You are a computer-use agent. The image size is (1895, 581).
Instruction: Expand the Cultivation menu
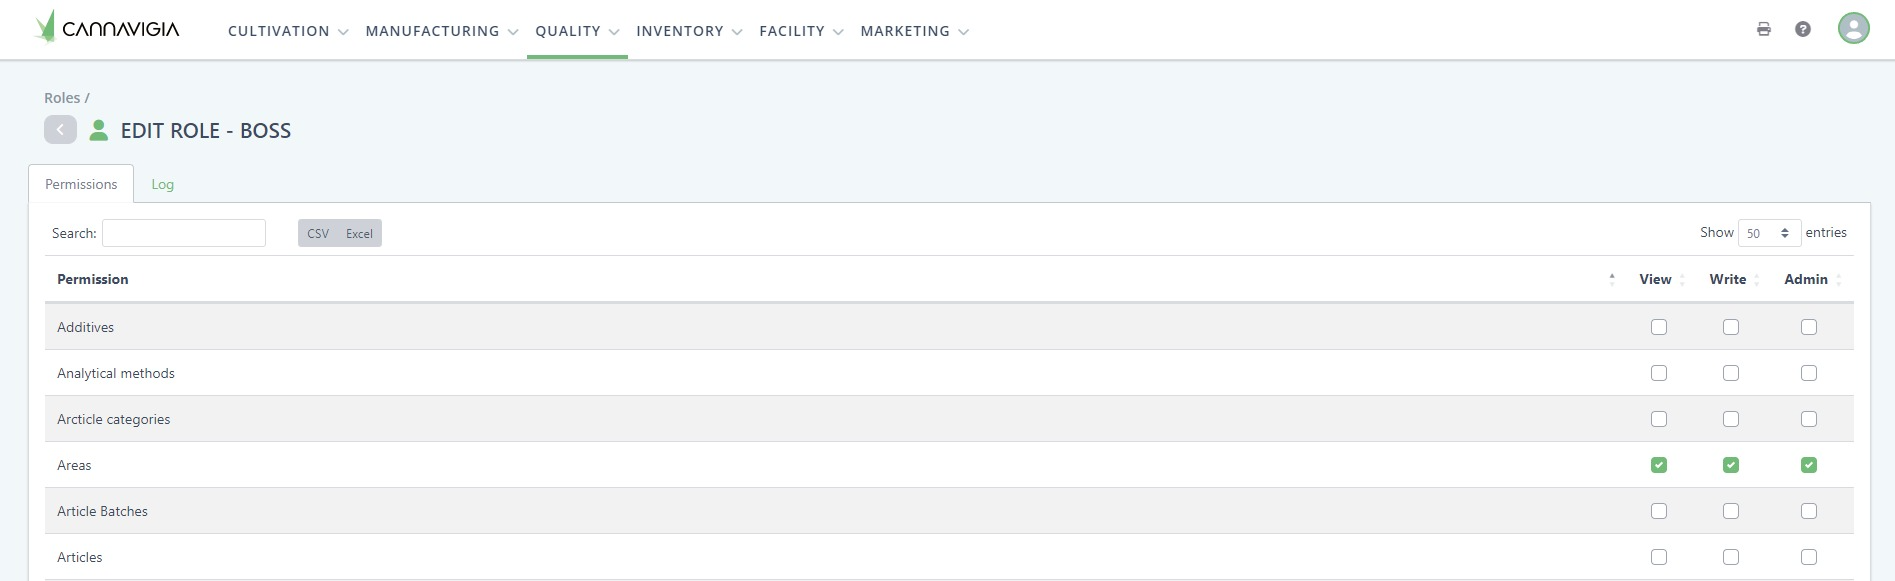point(288,31)
